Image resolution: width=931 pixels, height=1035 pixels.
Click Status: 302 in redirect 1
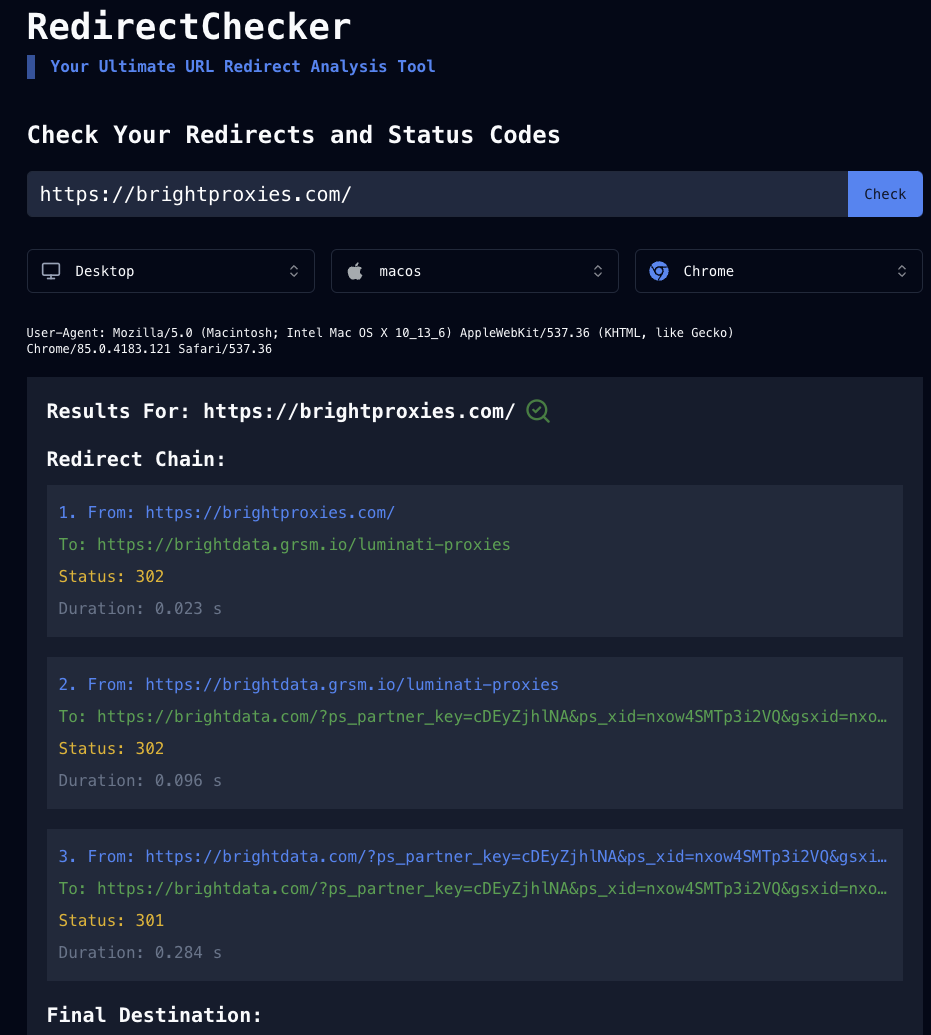coord(111,576)
